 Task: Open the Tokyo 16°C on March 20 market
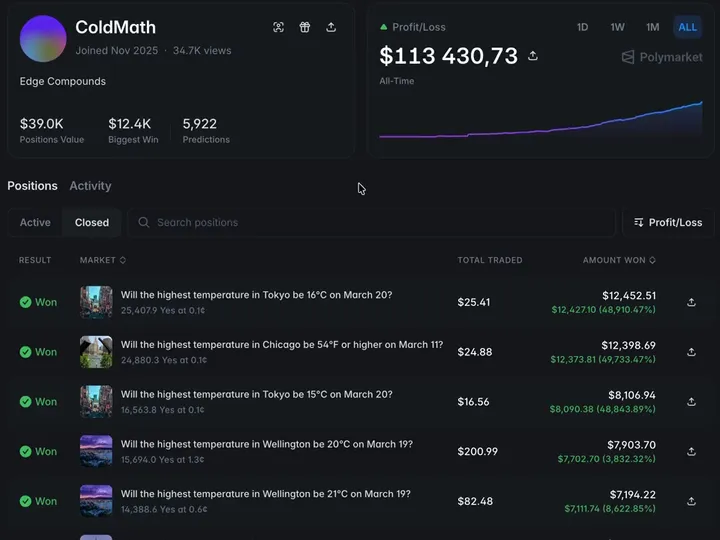pyautogui.click(x=257, y=295)
